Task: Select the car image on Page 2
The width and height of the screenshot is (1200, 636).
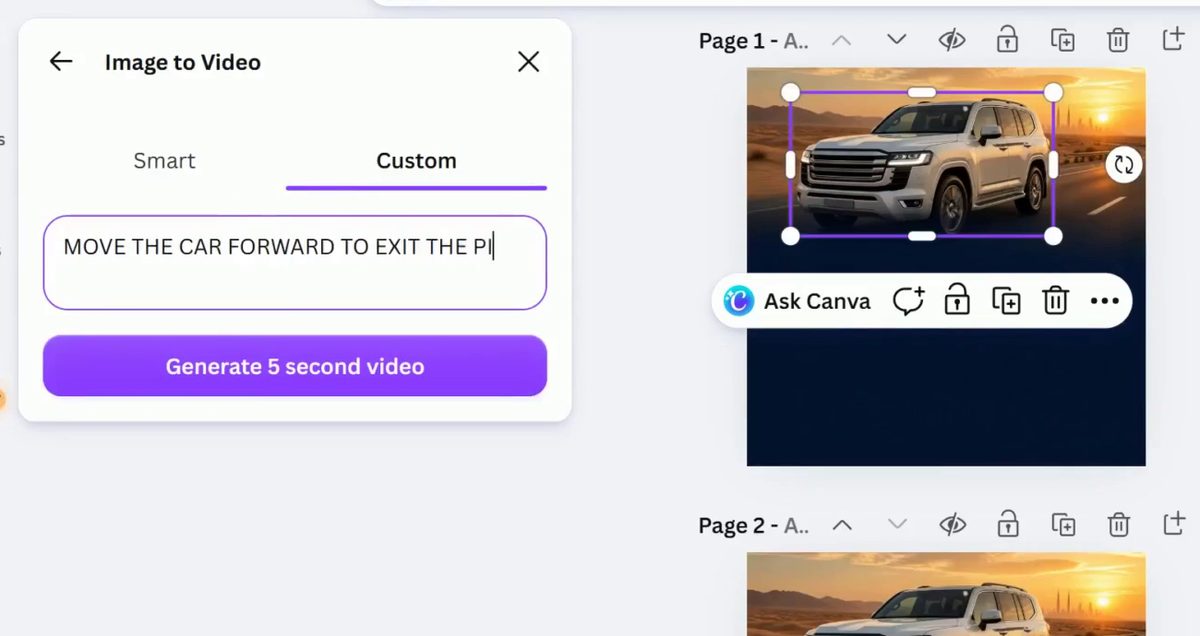Action: pyautogui.click(x=921, y=610)
